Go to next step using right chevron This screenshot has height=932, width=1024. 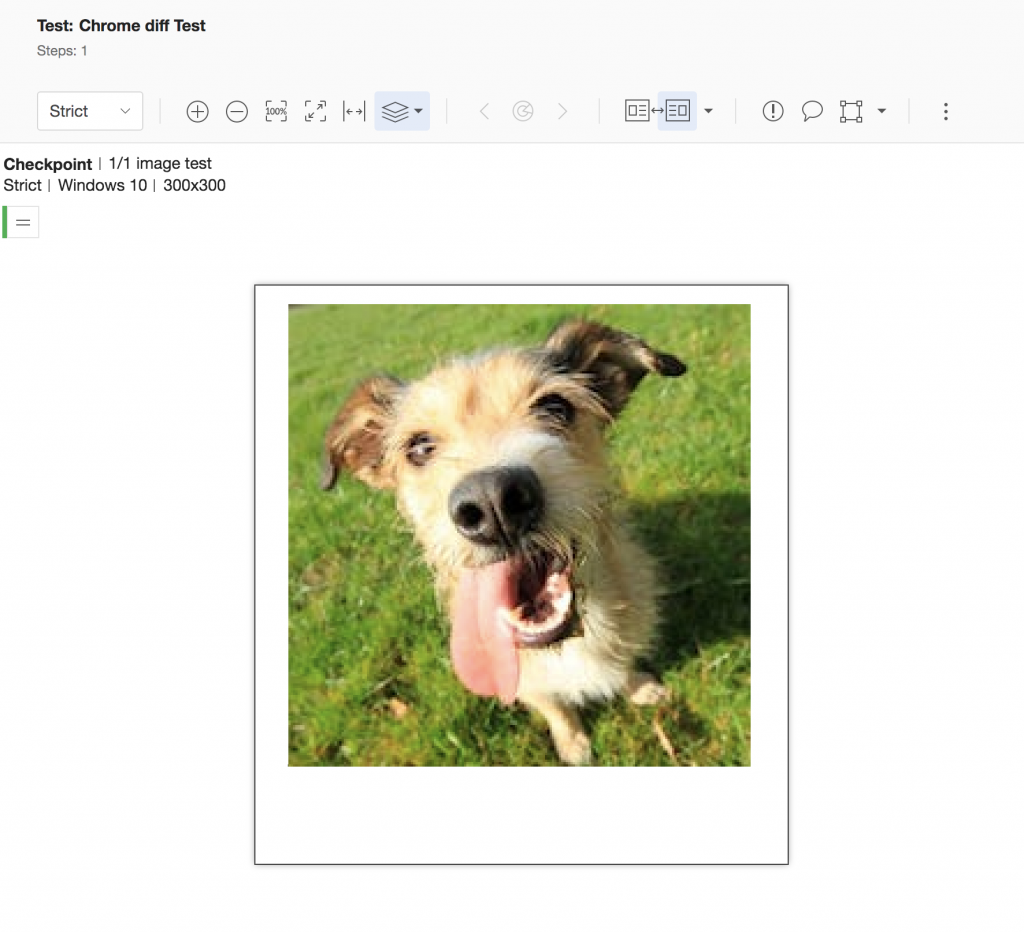(562, 111)
